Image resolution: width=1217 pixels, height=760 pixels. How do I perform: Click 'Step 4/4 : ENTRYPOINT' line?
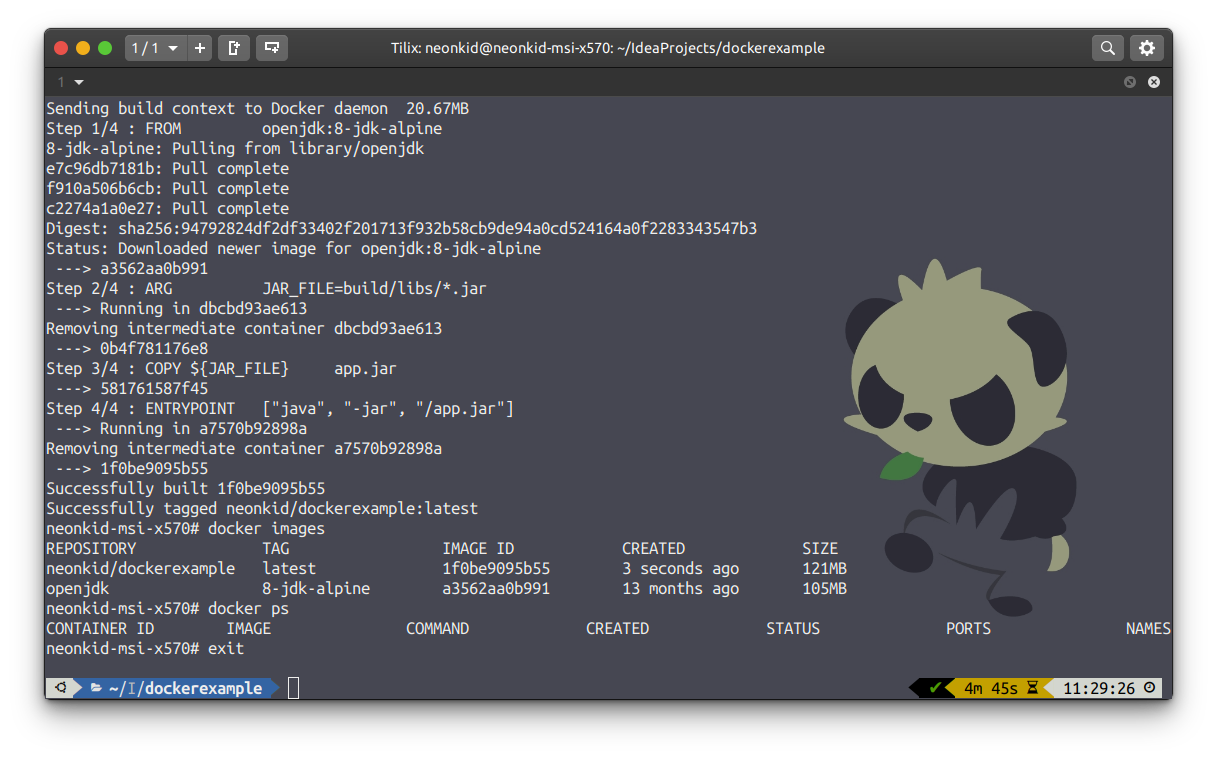click(x=280, y=409)
